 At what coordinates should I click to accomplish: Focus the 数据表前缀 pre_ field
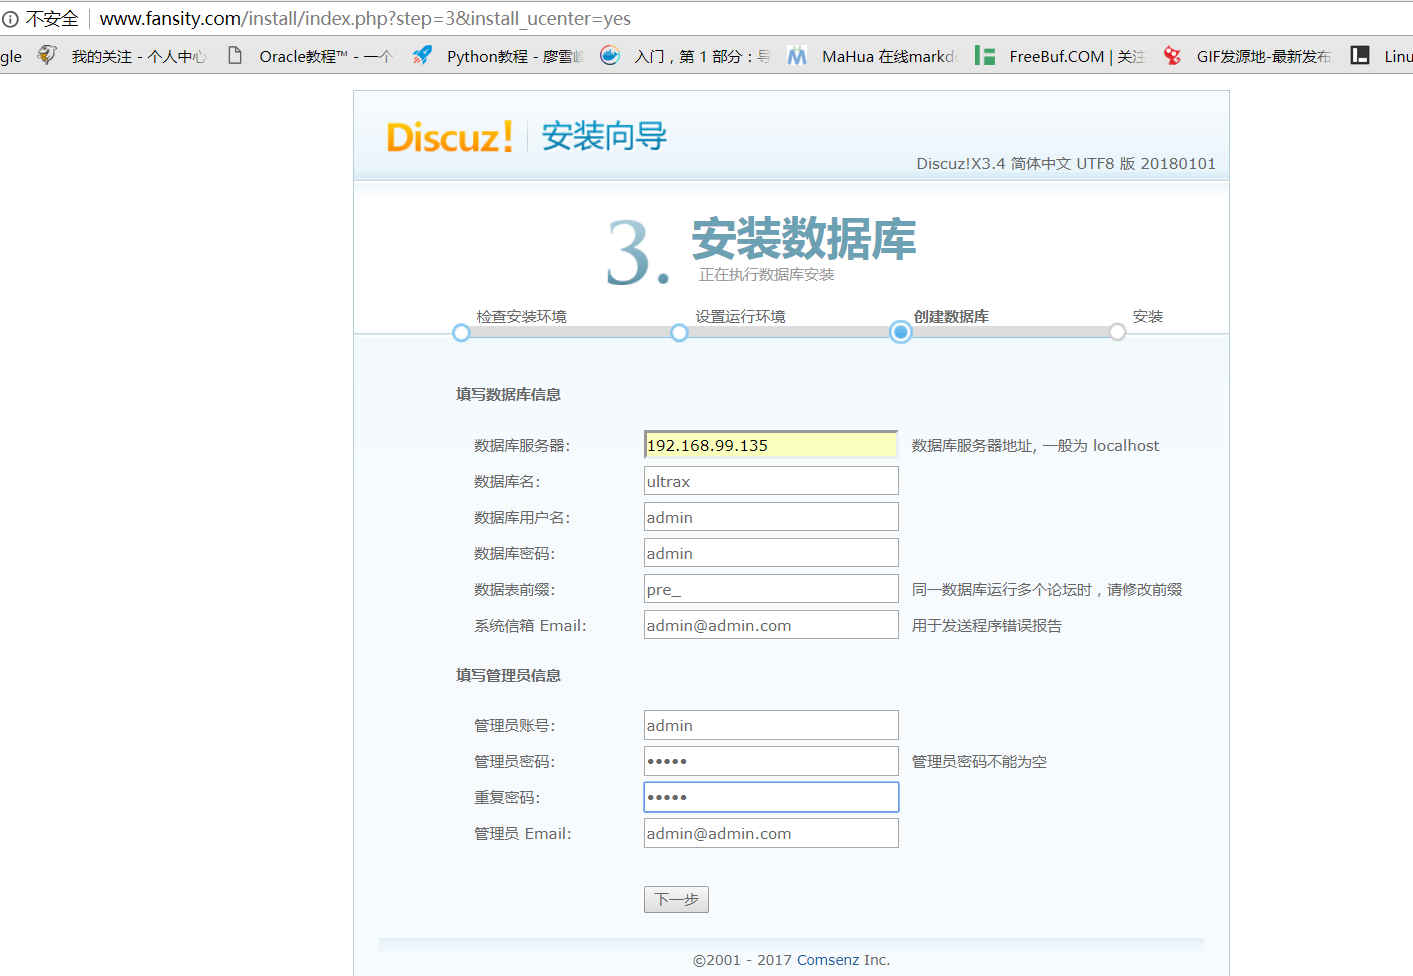point(771,589)
